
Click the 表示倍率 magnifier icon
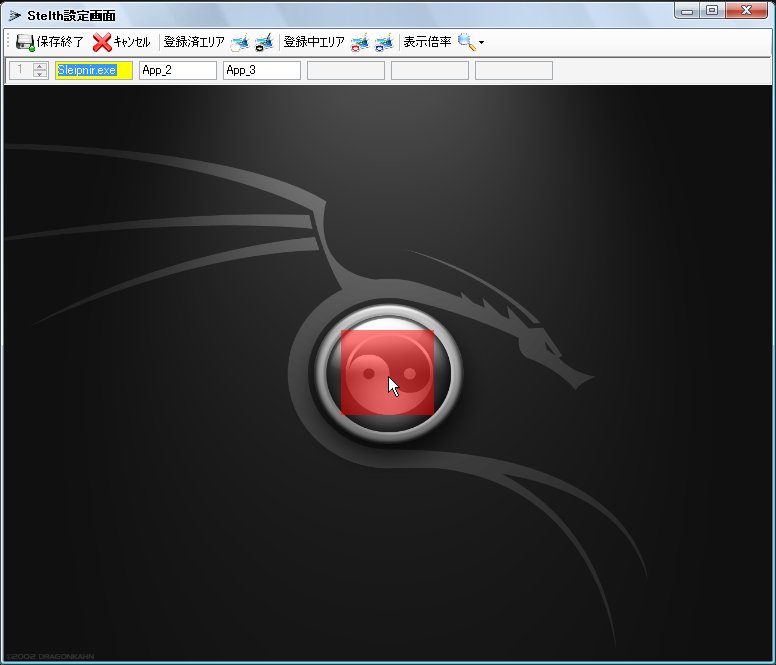[x=467, y=43]
